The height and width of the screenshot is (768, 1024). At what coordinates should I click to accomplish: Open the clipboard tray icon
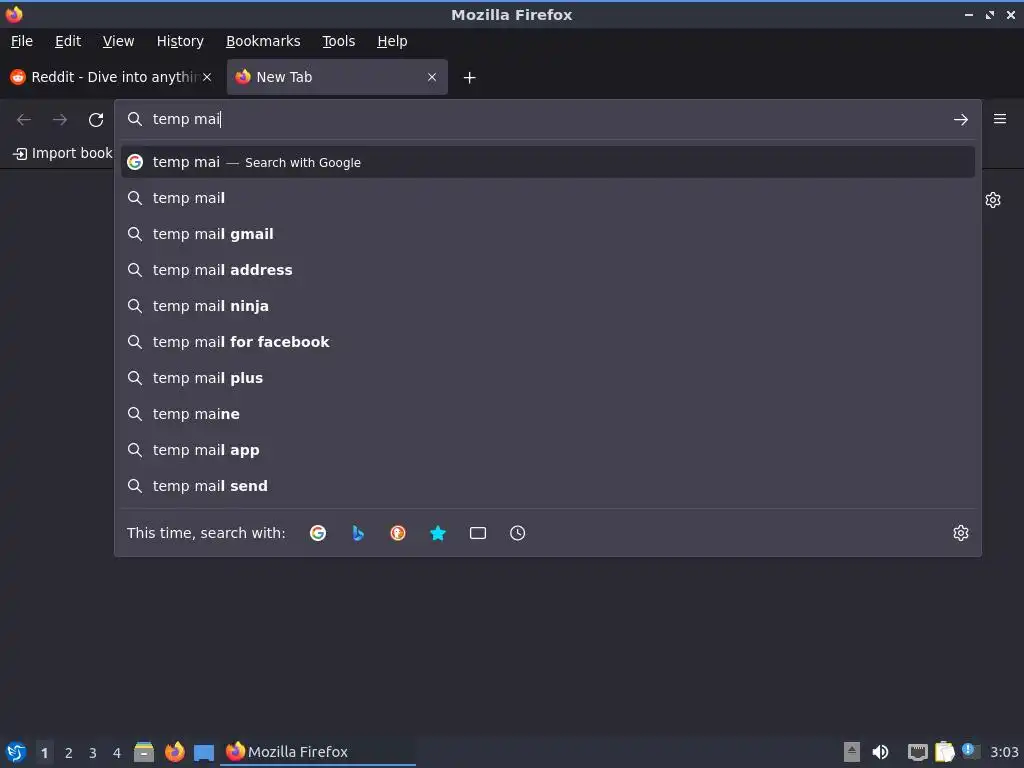tap(944, 752)
